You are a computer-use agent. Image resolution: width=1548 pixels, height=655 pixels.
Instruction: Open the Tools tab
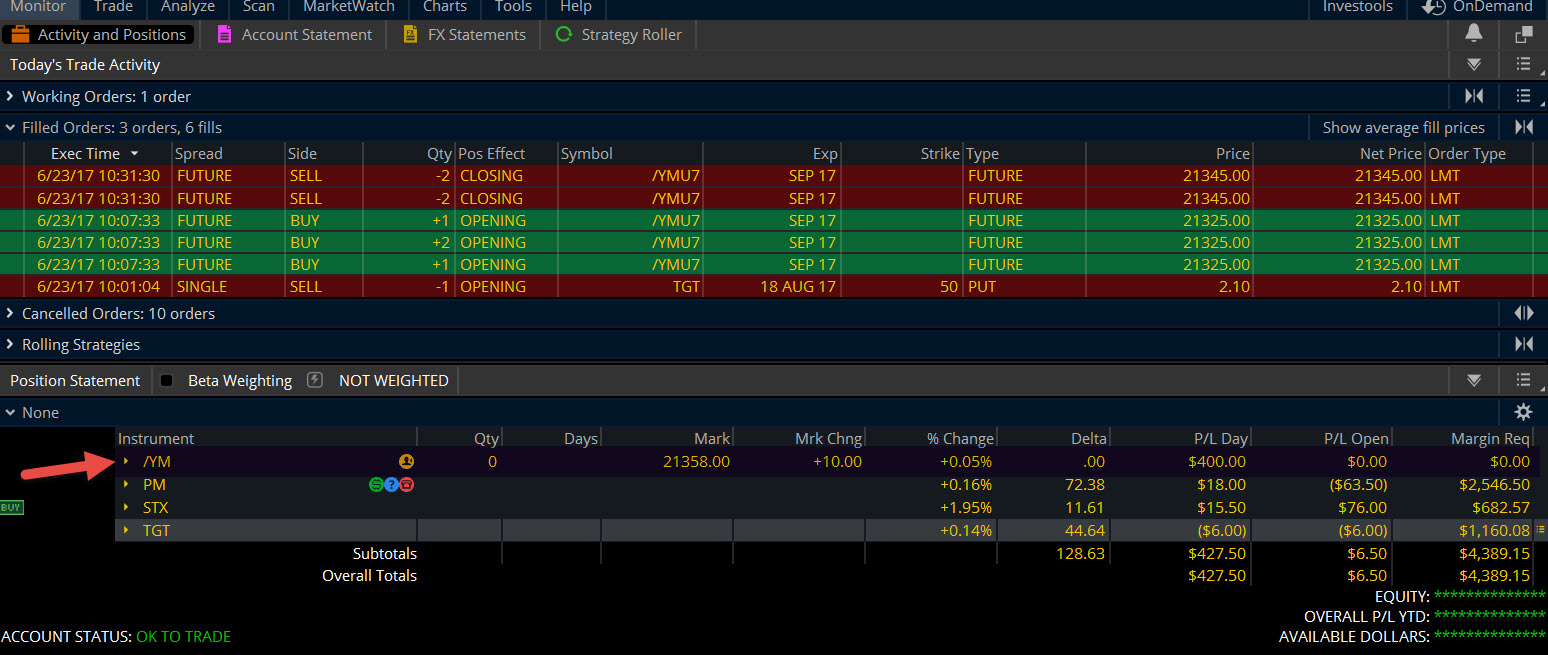pos(513,7)
